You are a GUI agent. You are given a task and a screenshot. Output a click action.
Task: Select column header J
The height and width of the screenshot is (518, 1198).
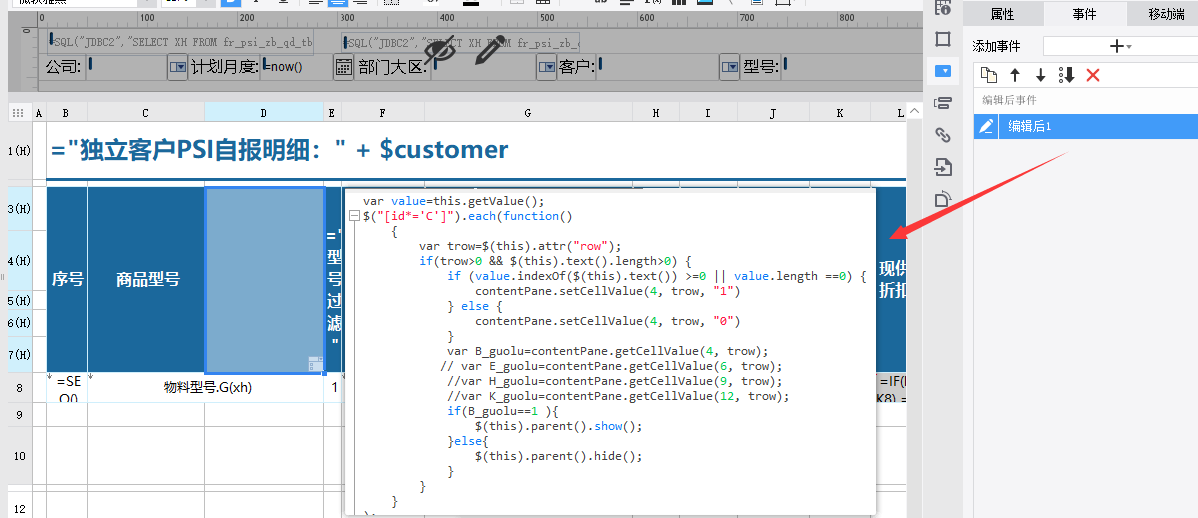pyautogui.click(x=773, y=113)
